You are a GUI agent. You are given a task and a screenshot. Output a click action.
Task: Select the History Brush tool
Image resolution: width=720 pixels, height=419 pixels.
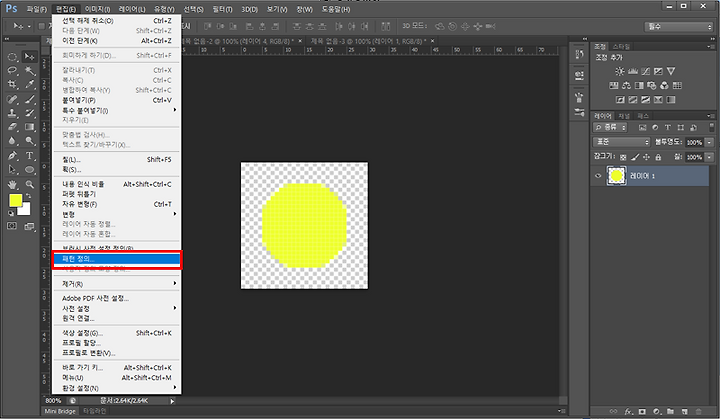[30, 113]
